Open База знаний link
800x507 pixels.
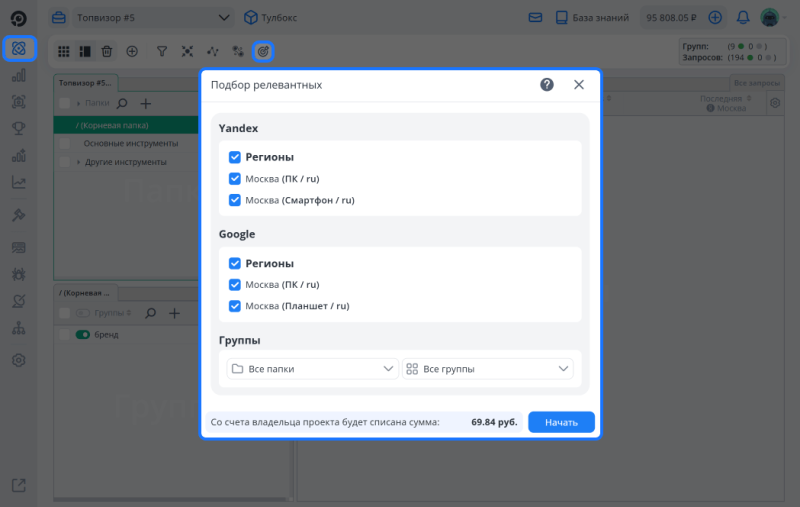[592, 18]
